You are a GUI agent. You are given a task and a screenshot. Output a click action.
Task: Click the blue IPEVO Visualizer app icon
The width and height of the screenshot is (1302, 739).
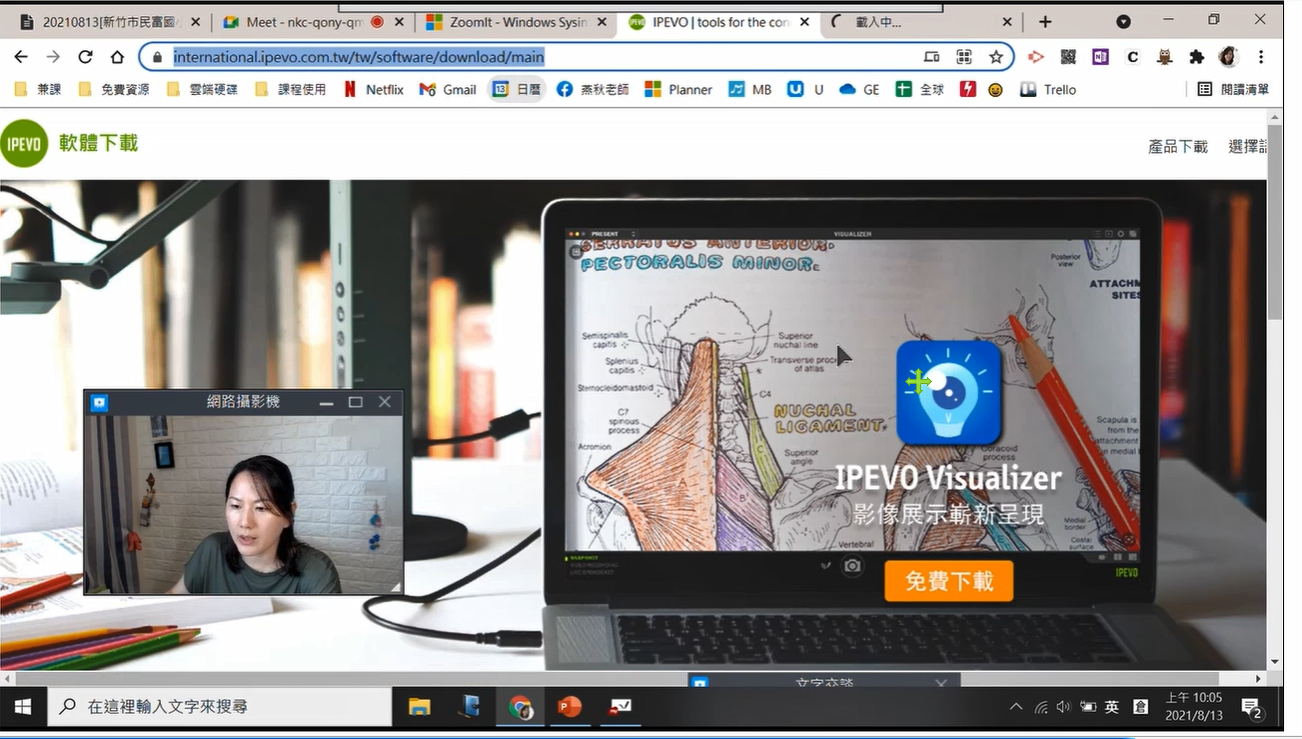948,393
